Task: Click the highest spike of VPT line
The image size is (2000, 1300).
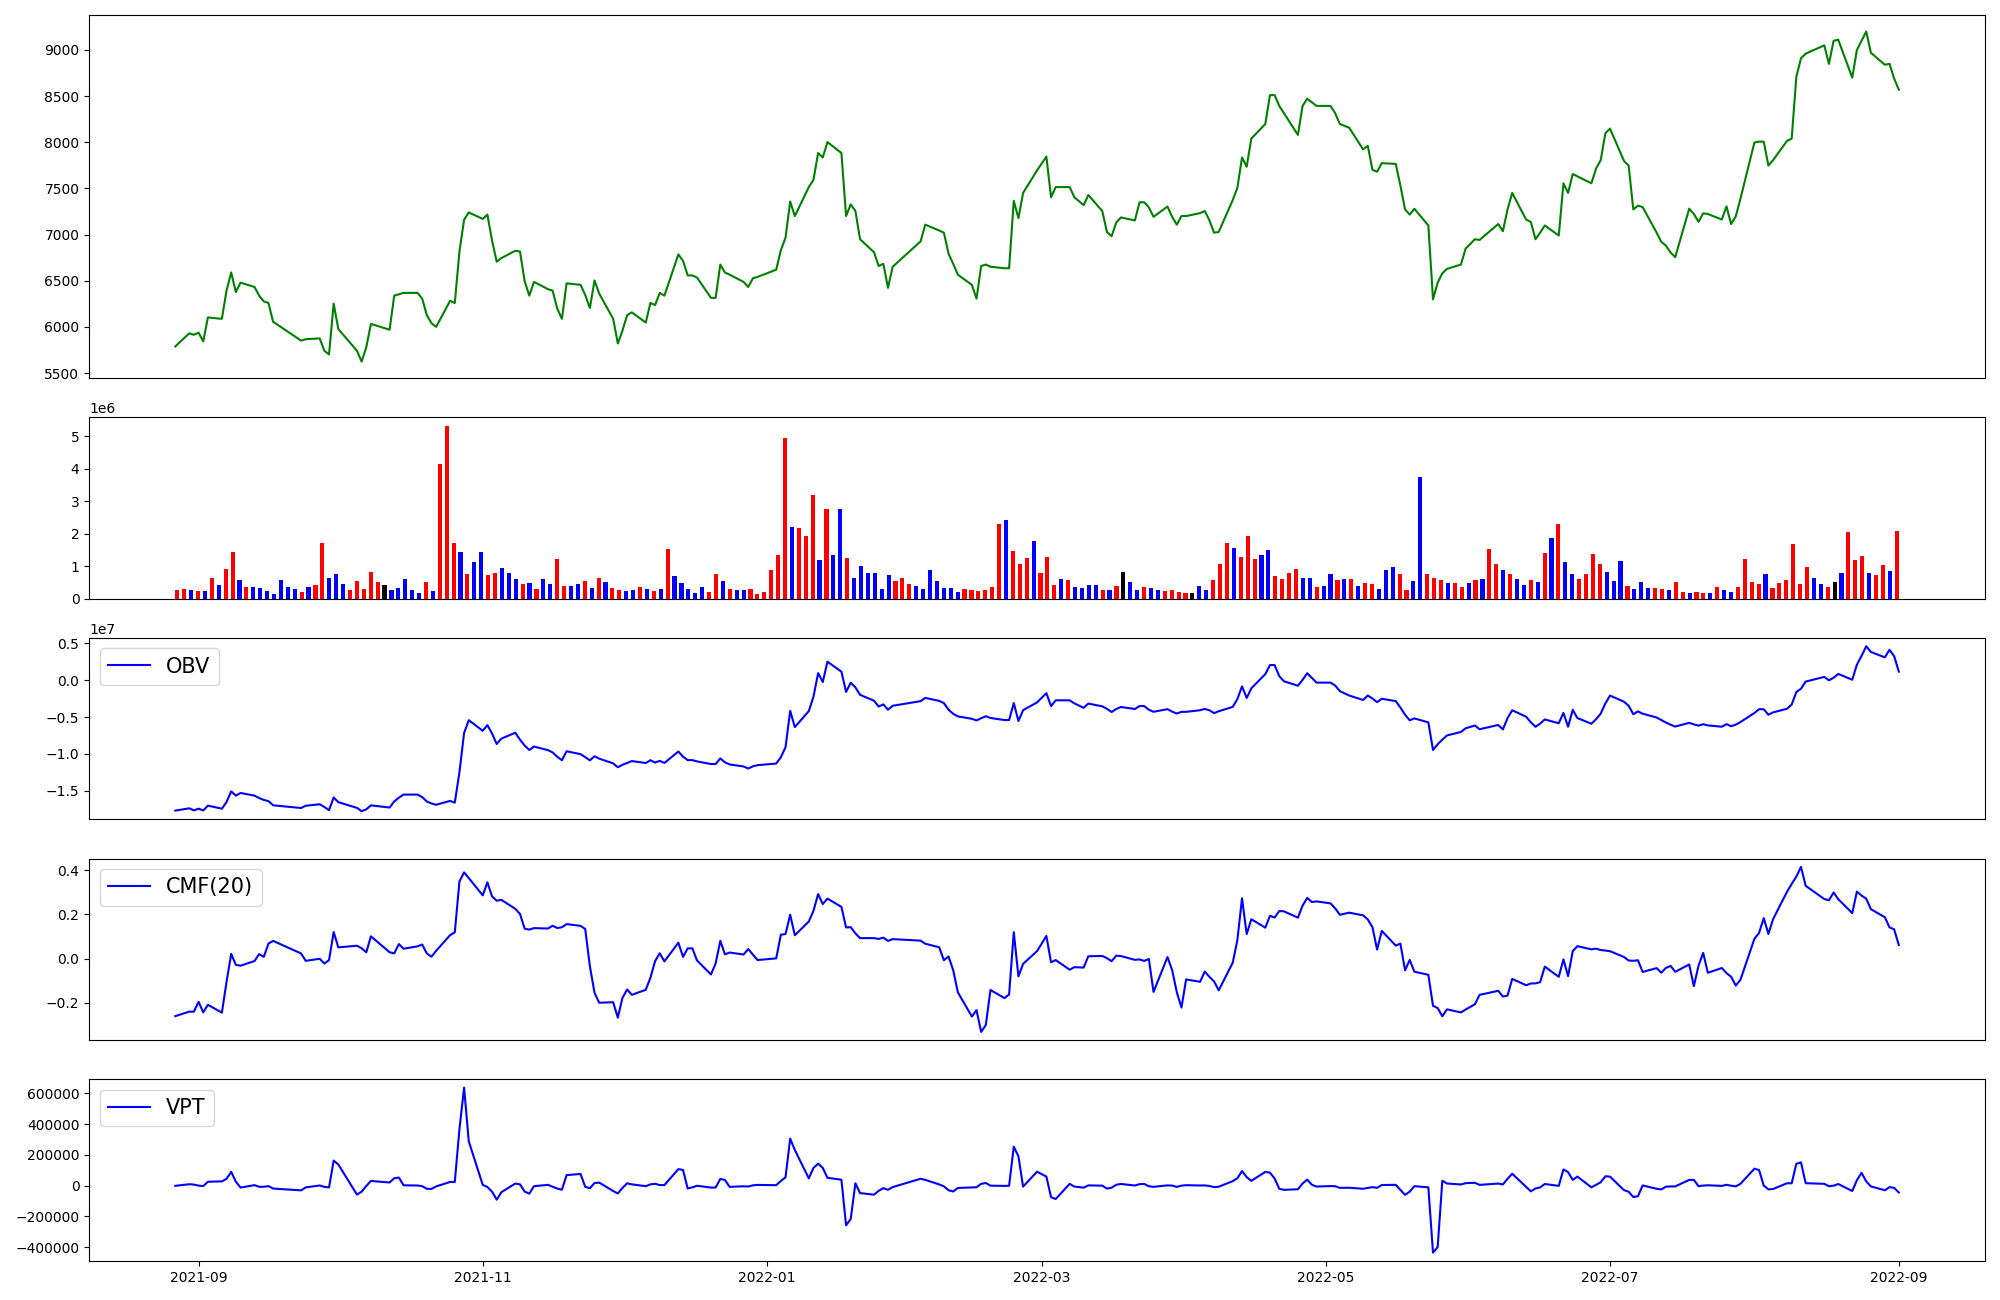Action: click(463, 1089)
